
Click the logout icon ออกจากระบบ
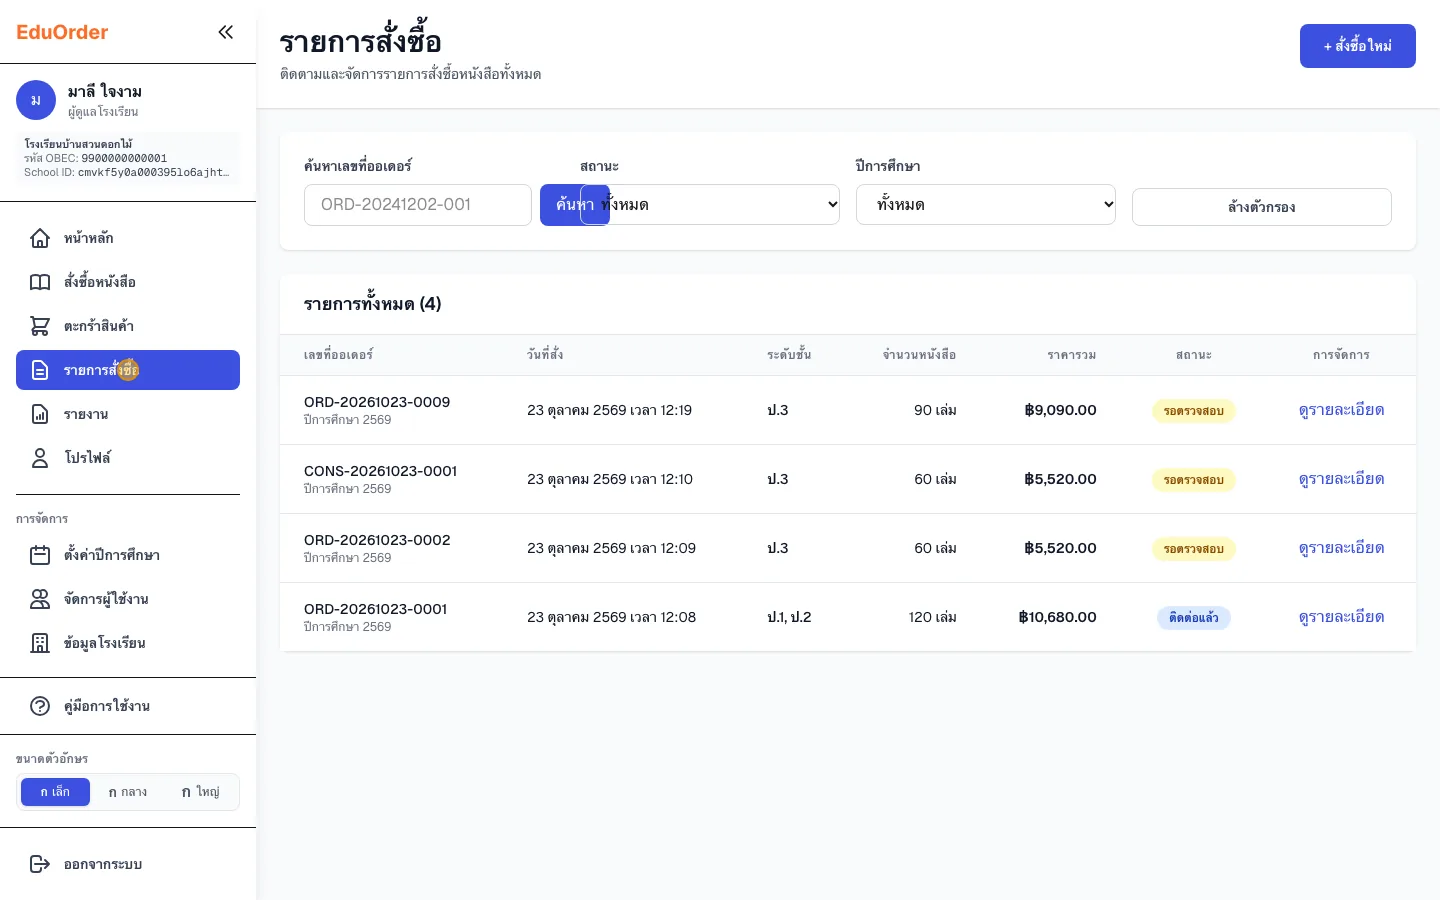40,864
